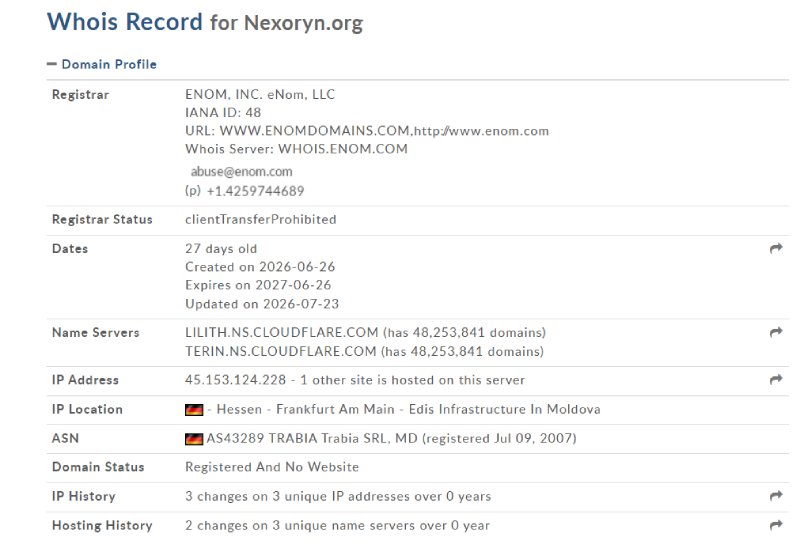The height and width of the screenshot is (548, 800).
Task: Select the TERIN.NS.CLOUDFLARE.COM name server
Action: coord(281,352)
